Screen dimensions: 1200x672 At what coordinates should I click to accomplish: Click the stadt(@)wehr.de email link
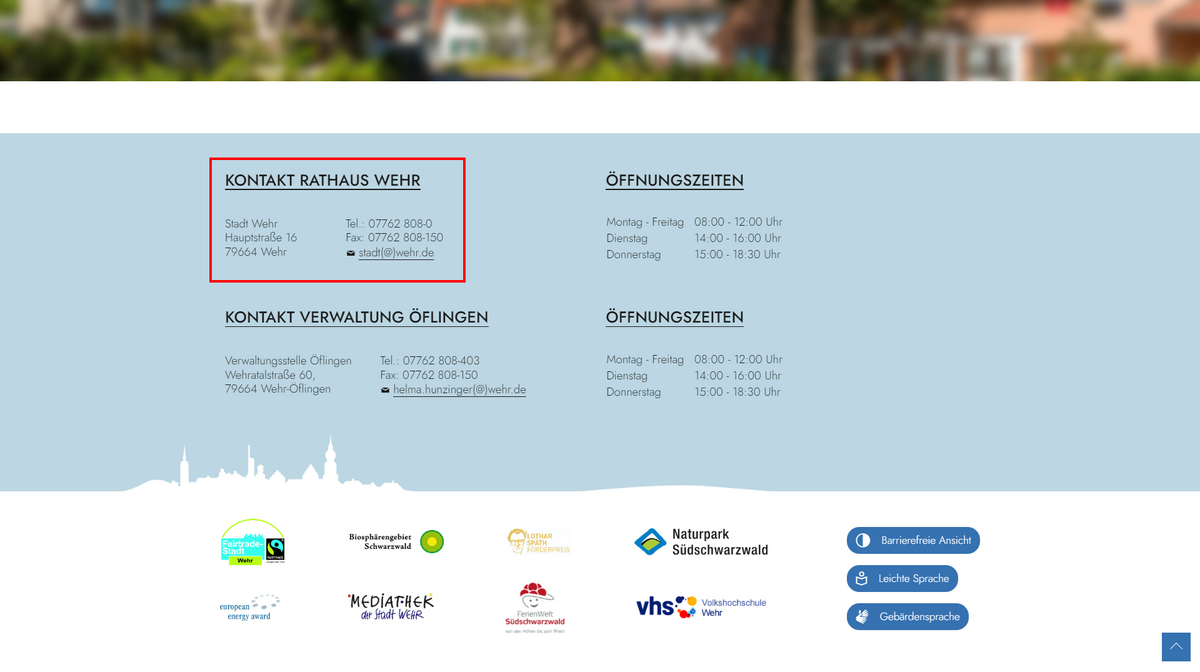tap(396, 253)
